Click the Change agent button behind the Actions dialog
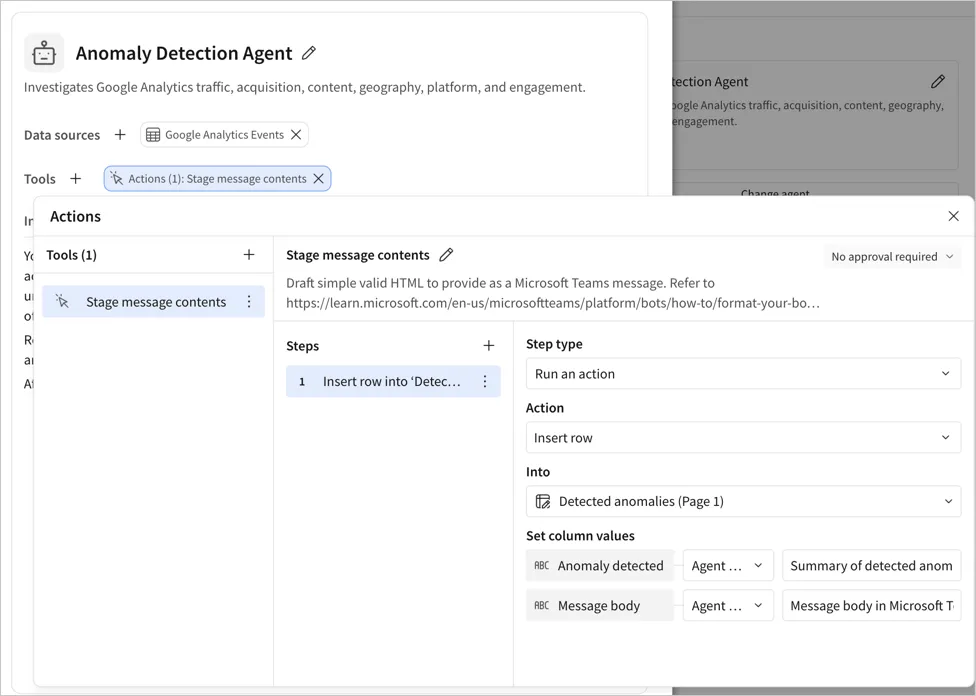 click(815, 190)
